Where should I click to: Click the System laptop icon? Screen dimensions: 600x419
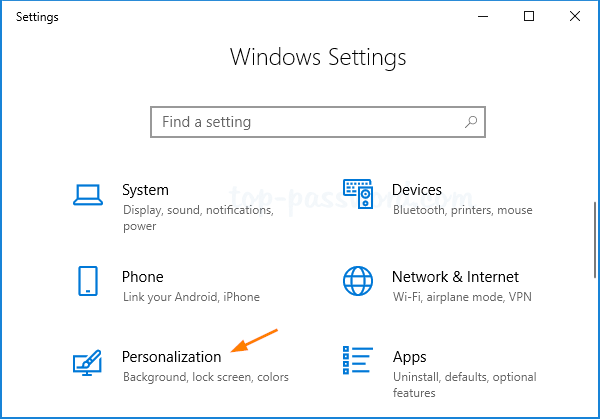click(88, 194)
